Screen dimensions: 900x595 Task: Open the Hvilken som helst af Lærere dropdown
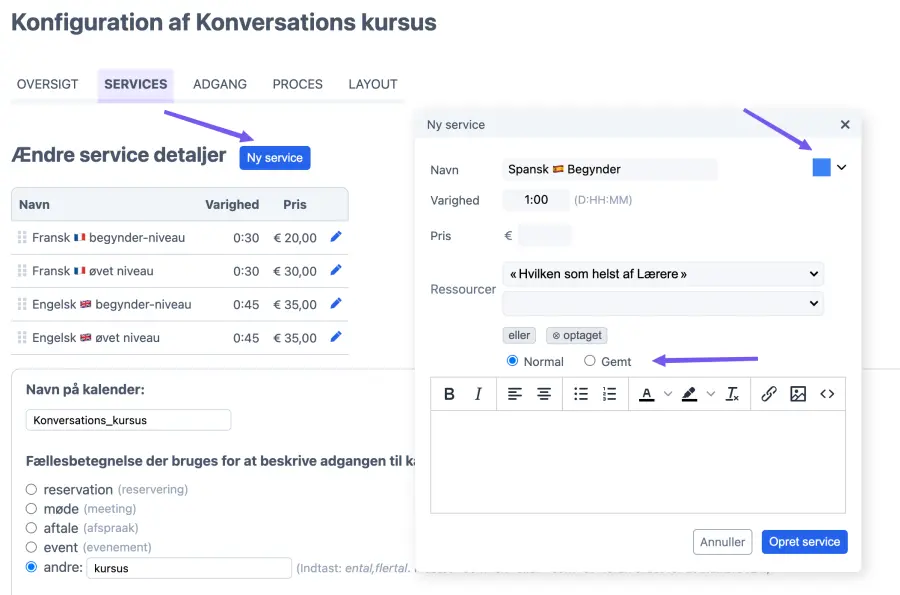(x=662, y=273)
